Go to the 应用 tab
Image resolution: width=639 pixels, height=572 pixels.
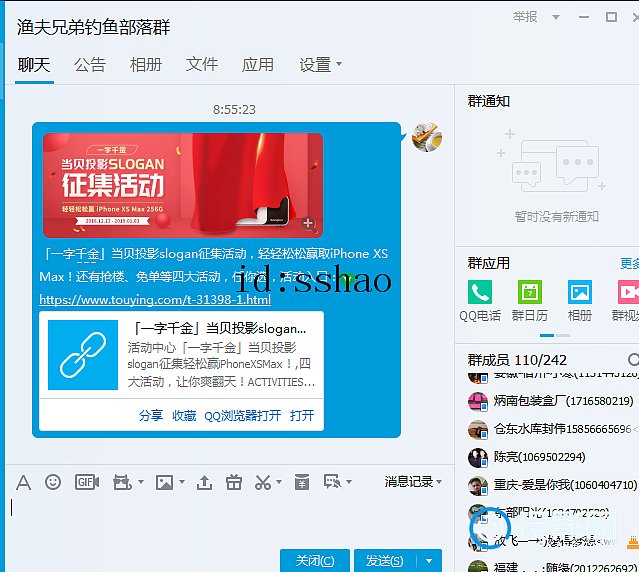coord(258,65)
